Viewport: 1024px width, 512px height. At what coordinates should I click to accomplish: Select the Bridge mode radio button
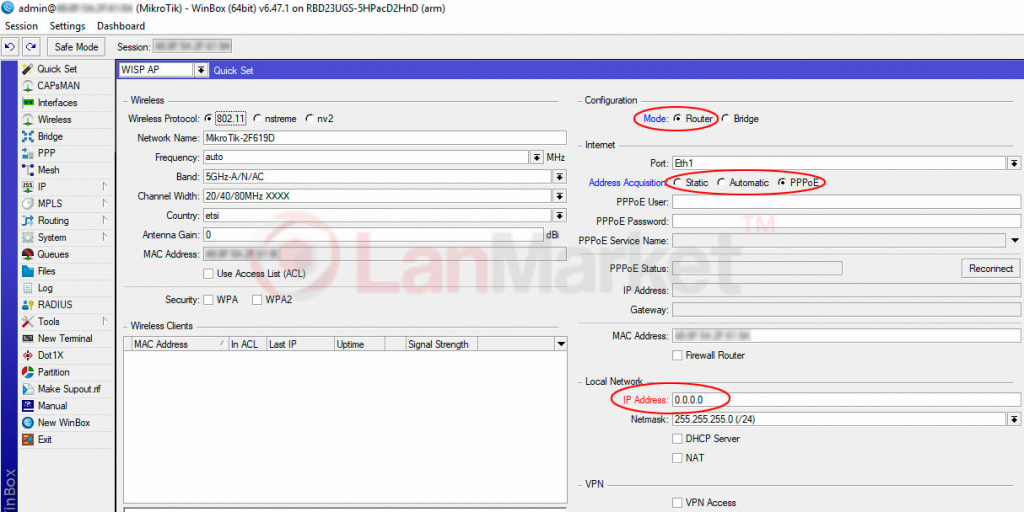pyautogui.click(x=726, y=119)
